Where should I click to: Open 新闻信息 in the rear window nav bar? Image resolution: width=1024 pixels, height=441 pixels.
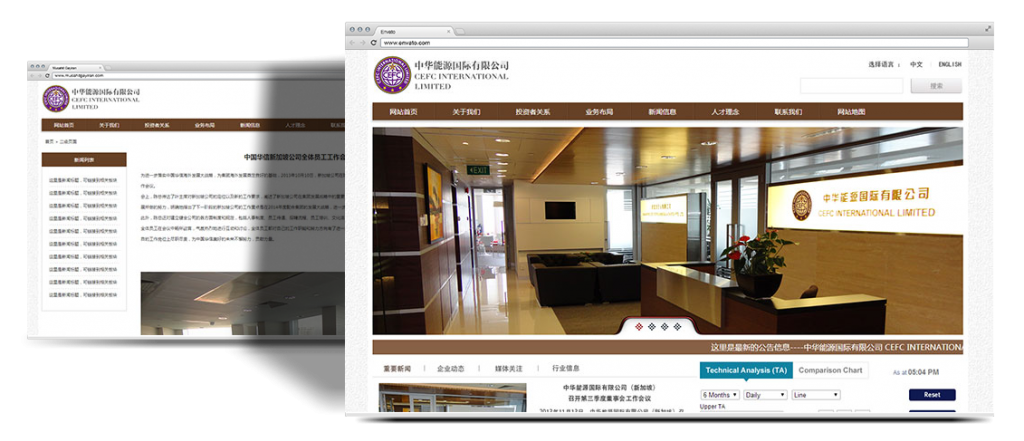point(249,125)
